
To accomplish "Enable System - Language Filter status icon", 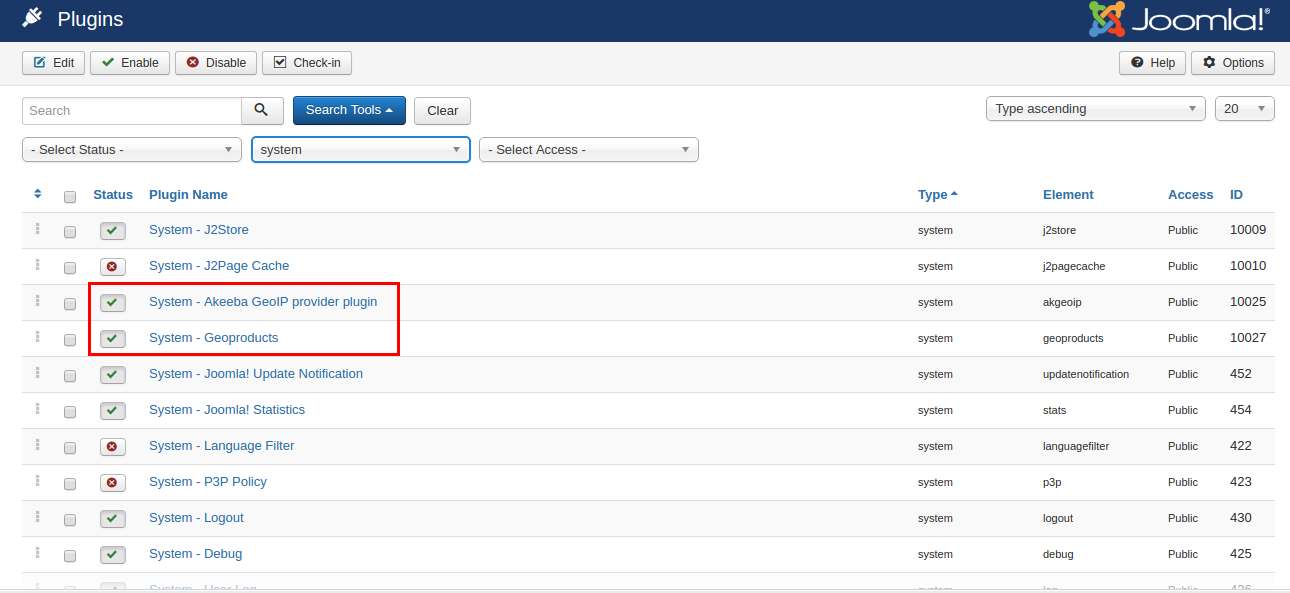I will 112,447.
